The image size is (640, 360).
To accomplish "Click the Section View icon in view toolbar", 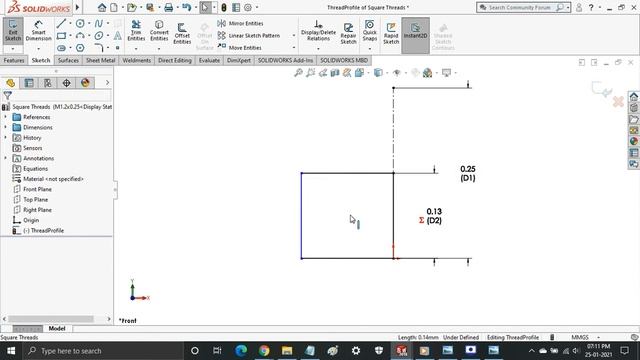I will click(335, 73).
